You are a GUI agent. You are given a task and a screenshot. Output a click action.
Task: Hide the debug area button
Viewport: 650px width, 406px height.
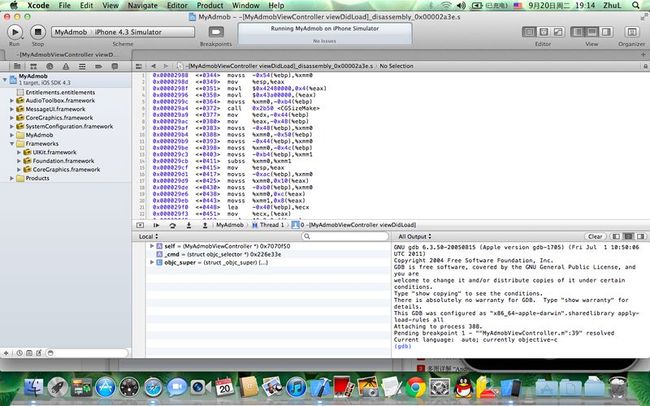point(140,225)
